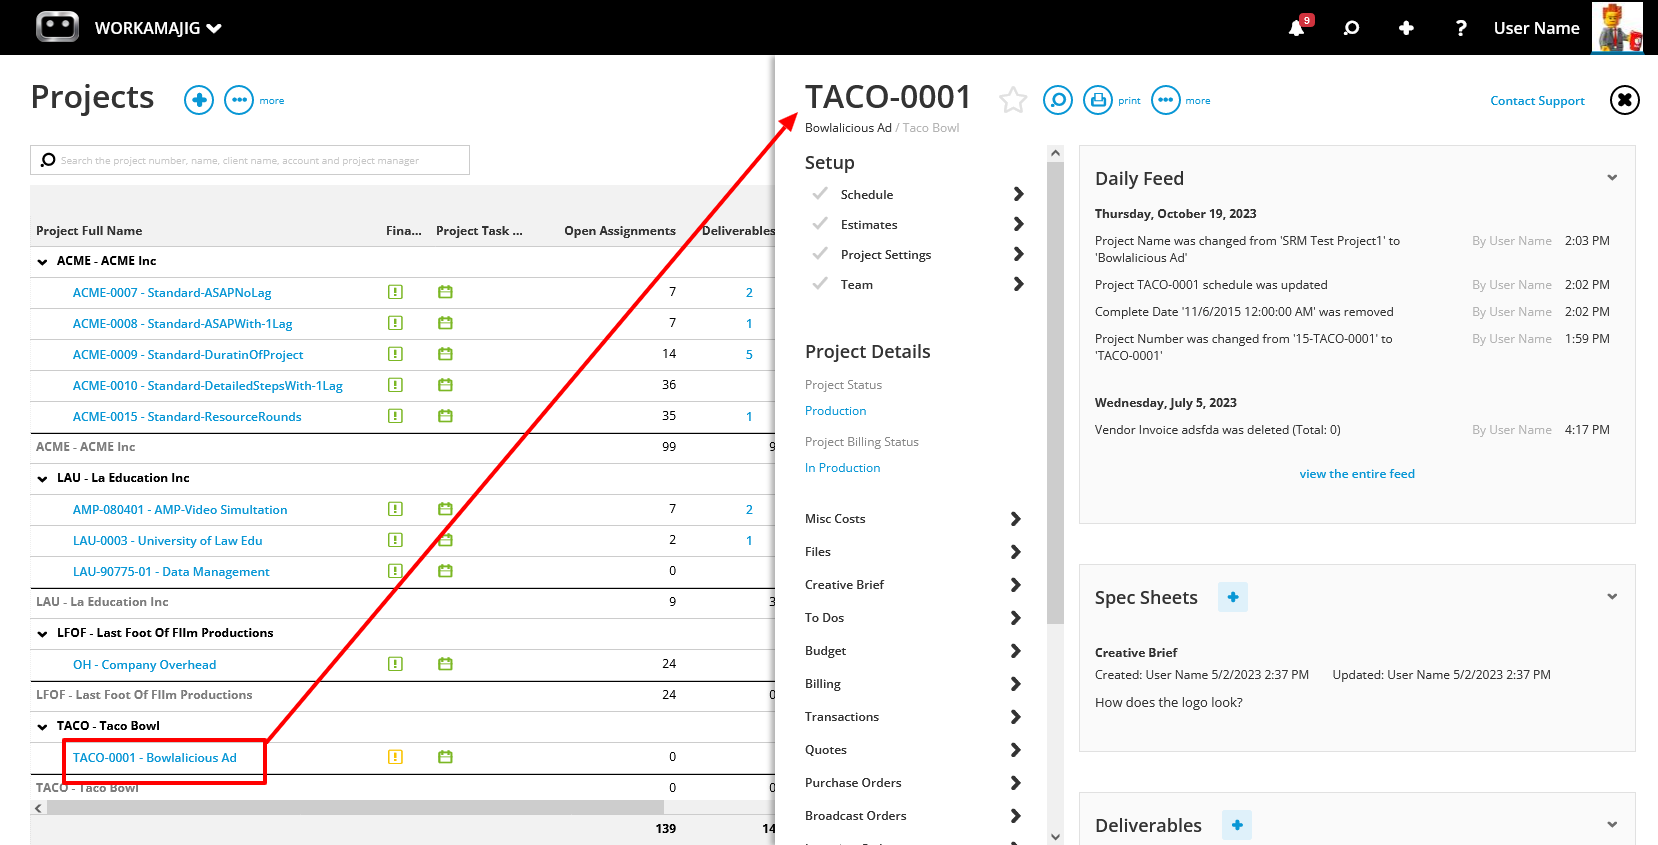Open ACME-0015 Standard-ResourceRounds project
Image resolution: width=1658 pixels, height=845 pixels.
[x=187, y=417]
